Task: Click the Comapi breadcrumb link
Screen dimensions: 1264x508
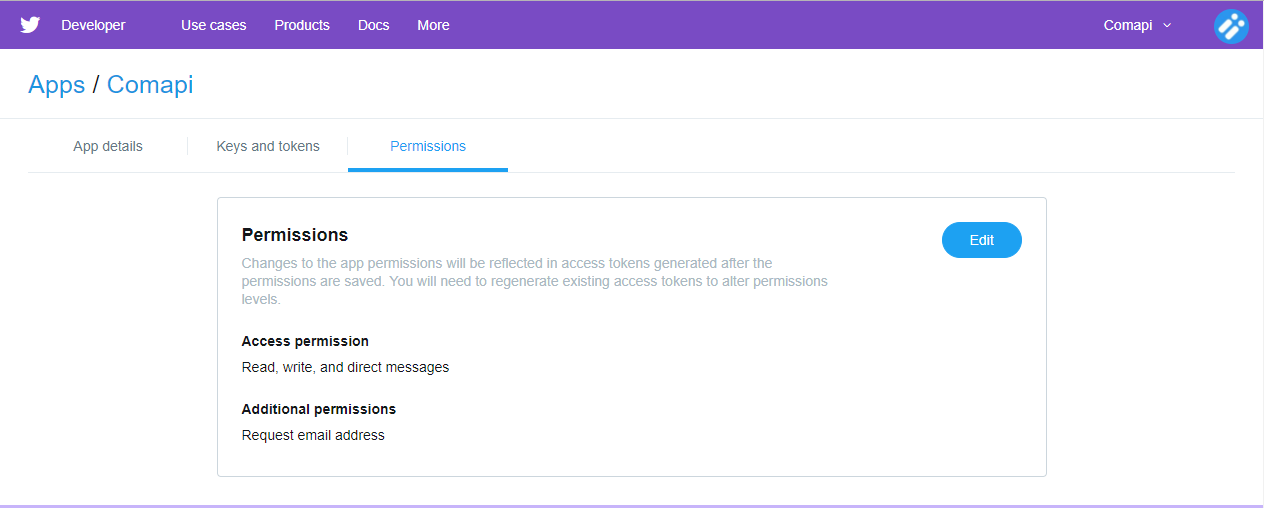Action: point(150,85)
